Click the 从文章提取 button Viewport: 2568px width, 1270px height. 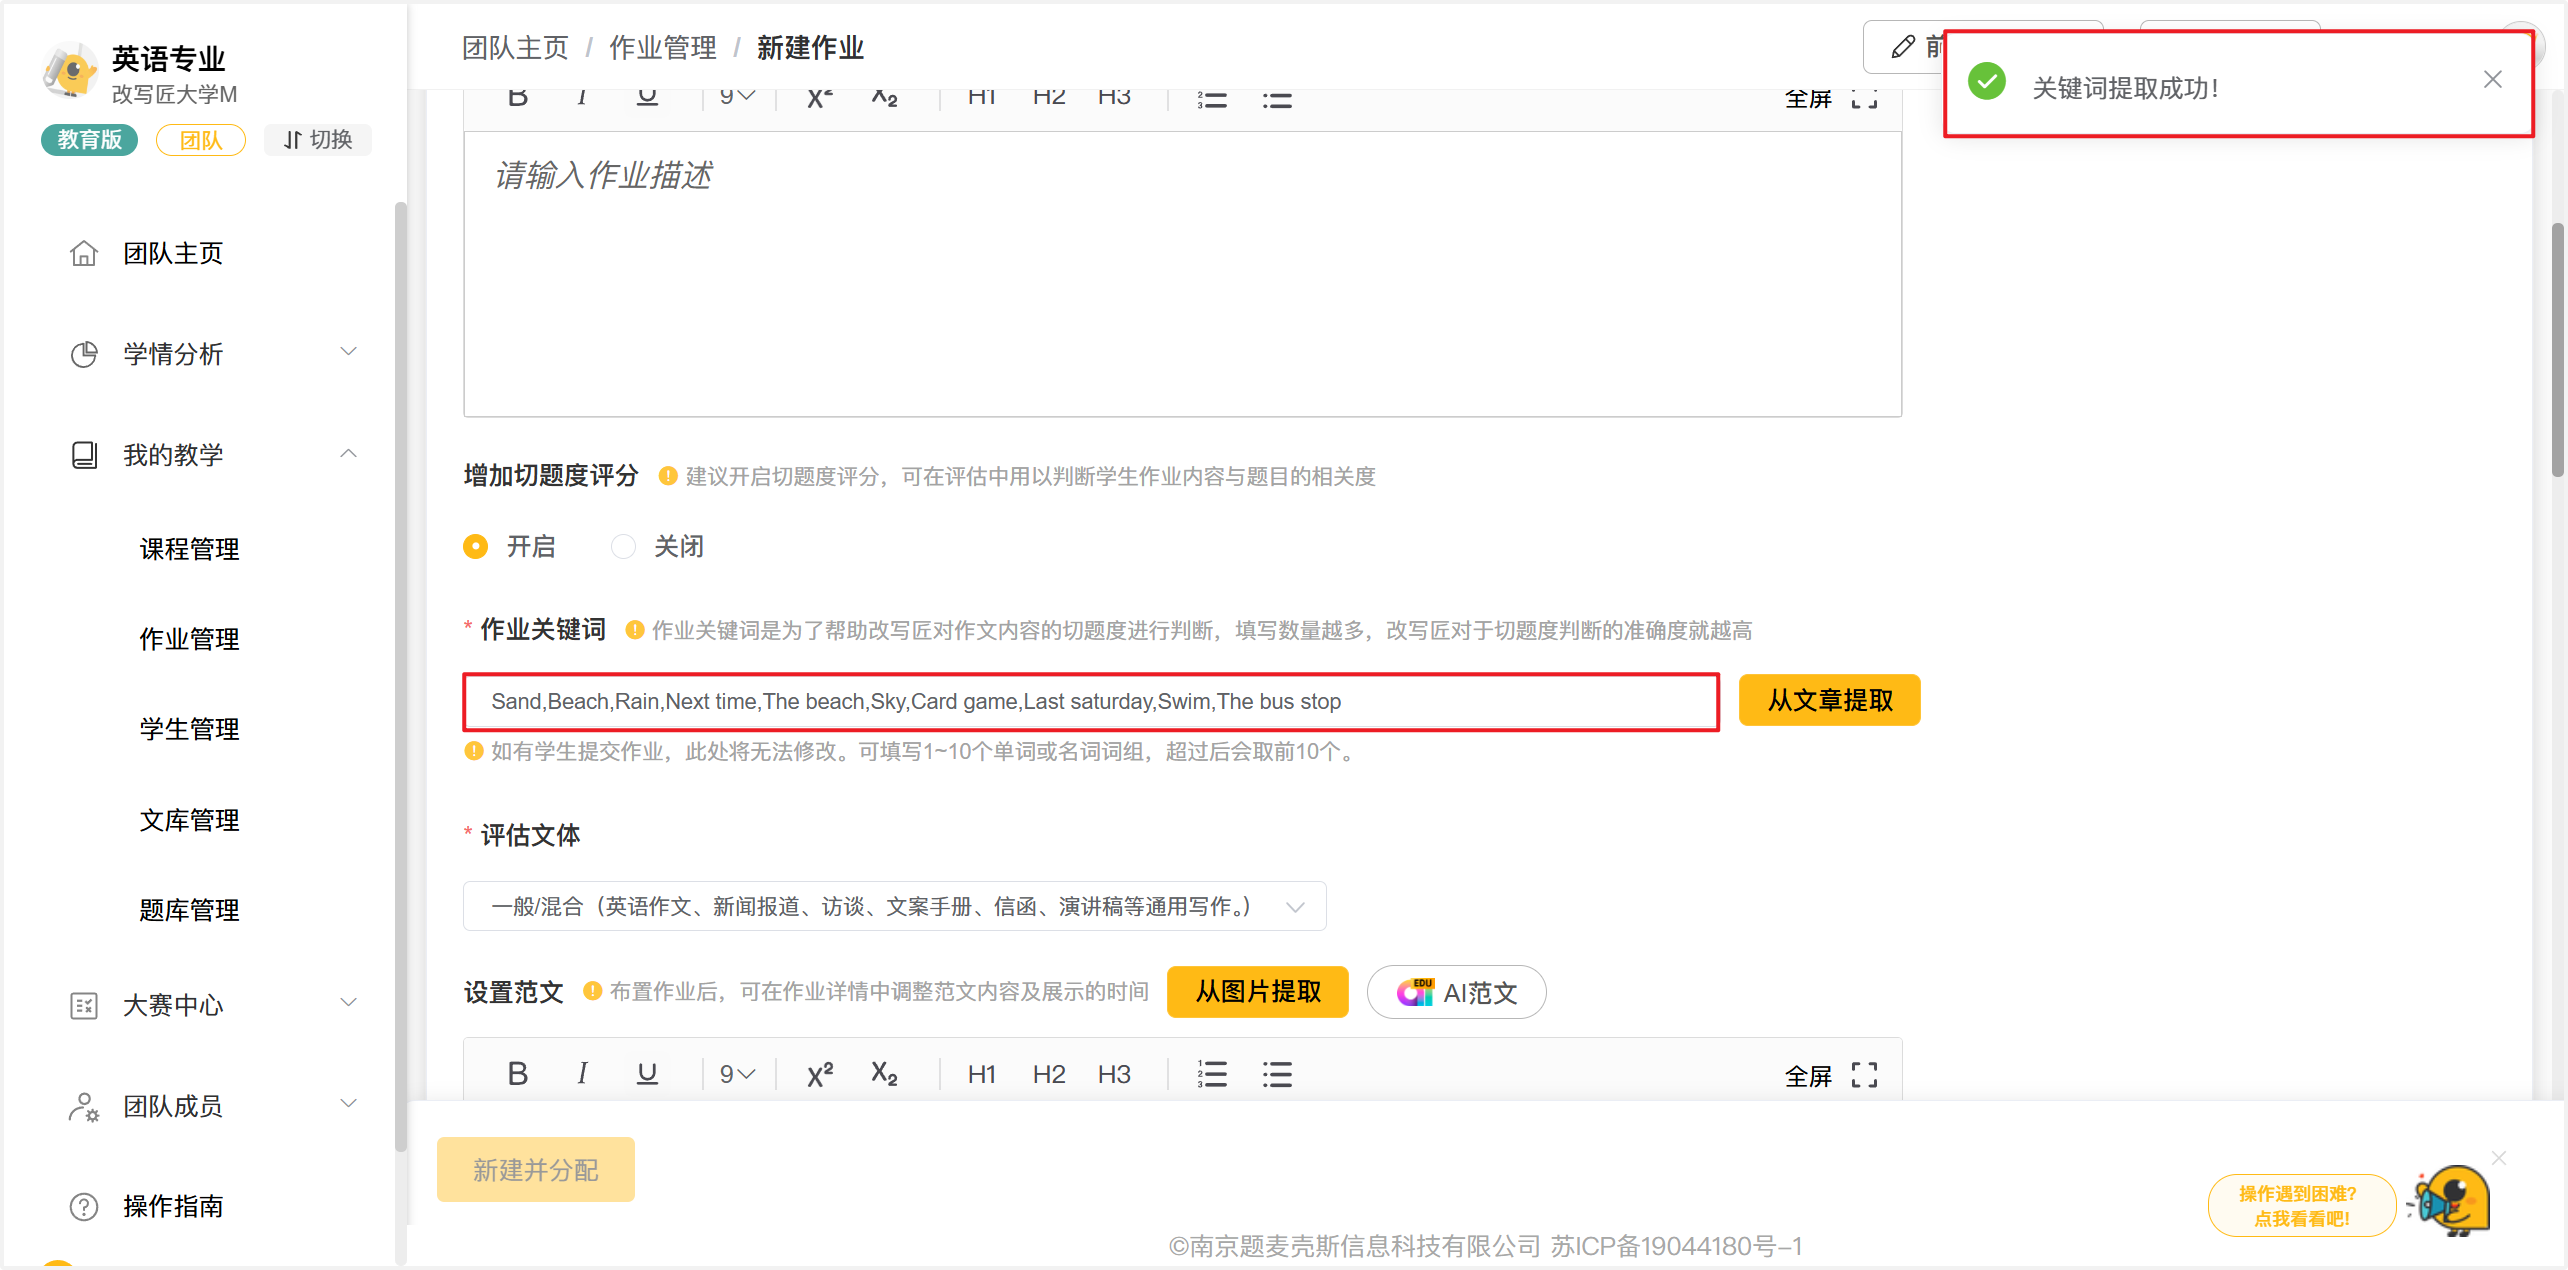1829,701
